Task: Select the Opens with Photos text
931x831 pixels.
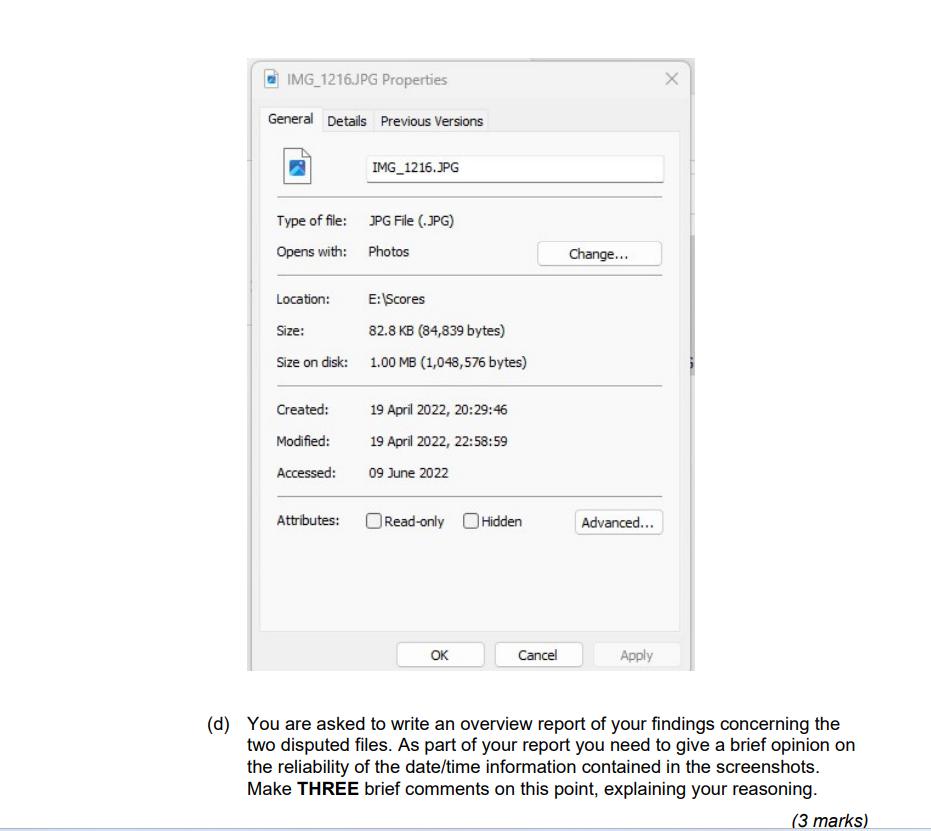Action: [389, 252]
